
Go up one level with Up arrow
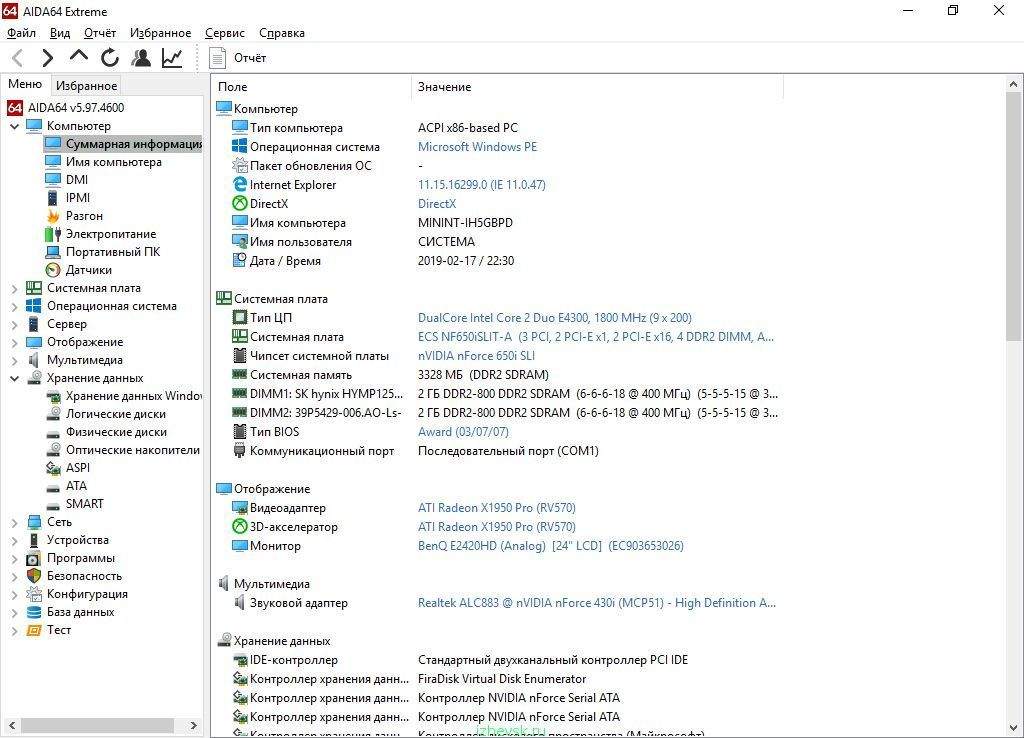pyautogui.click(x=78, y=57)
